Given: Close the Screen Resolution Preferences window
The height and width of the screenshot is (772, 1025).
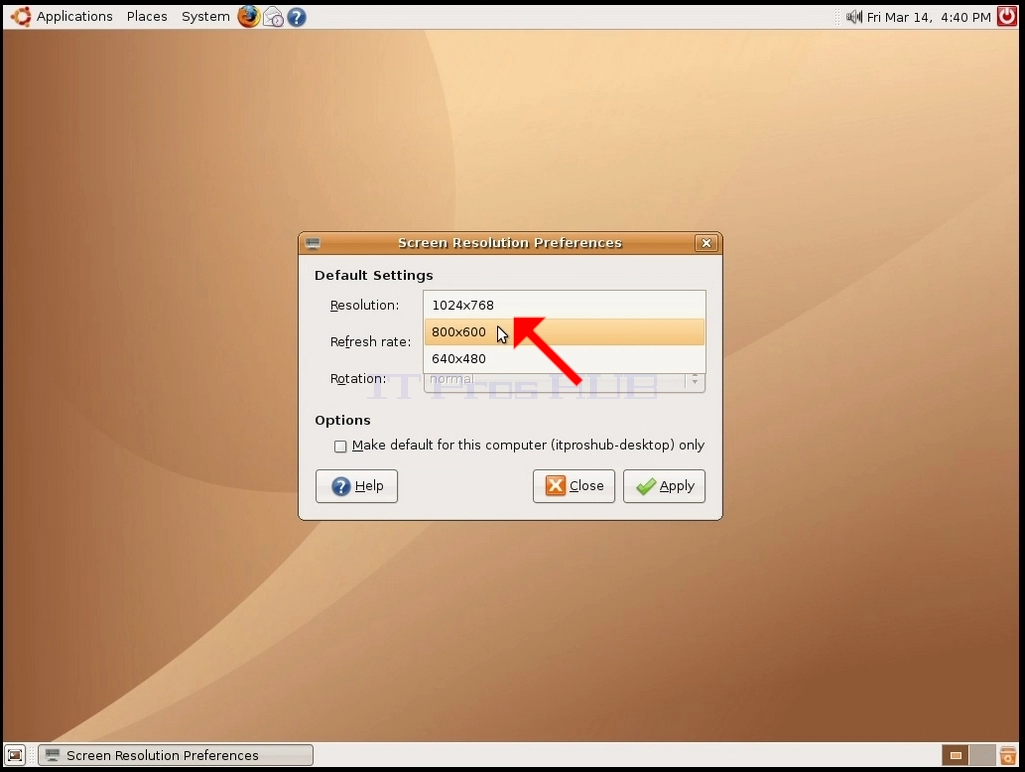Looking at the screenshot, I should click(x=706, y=243).
